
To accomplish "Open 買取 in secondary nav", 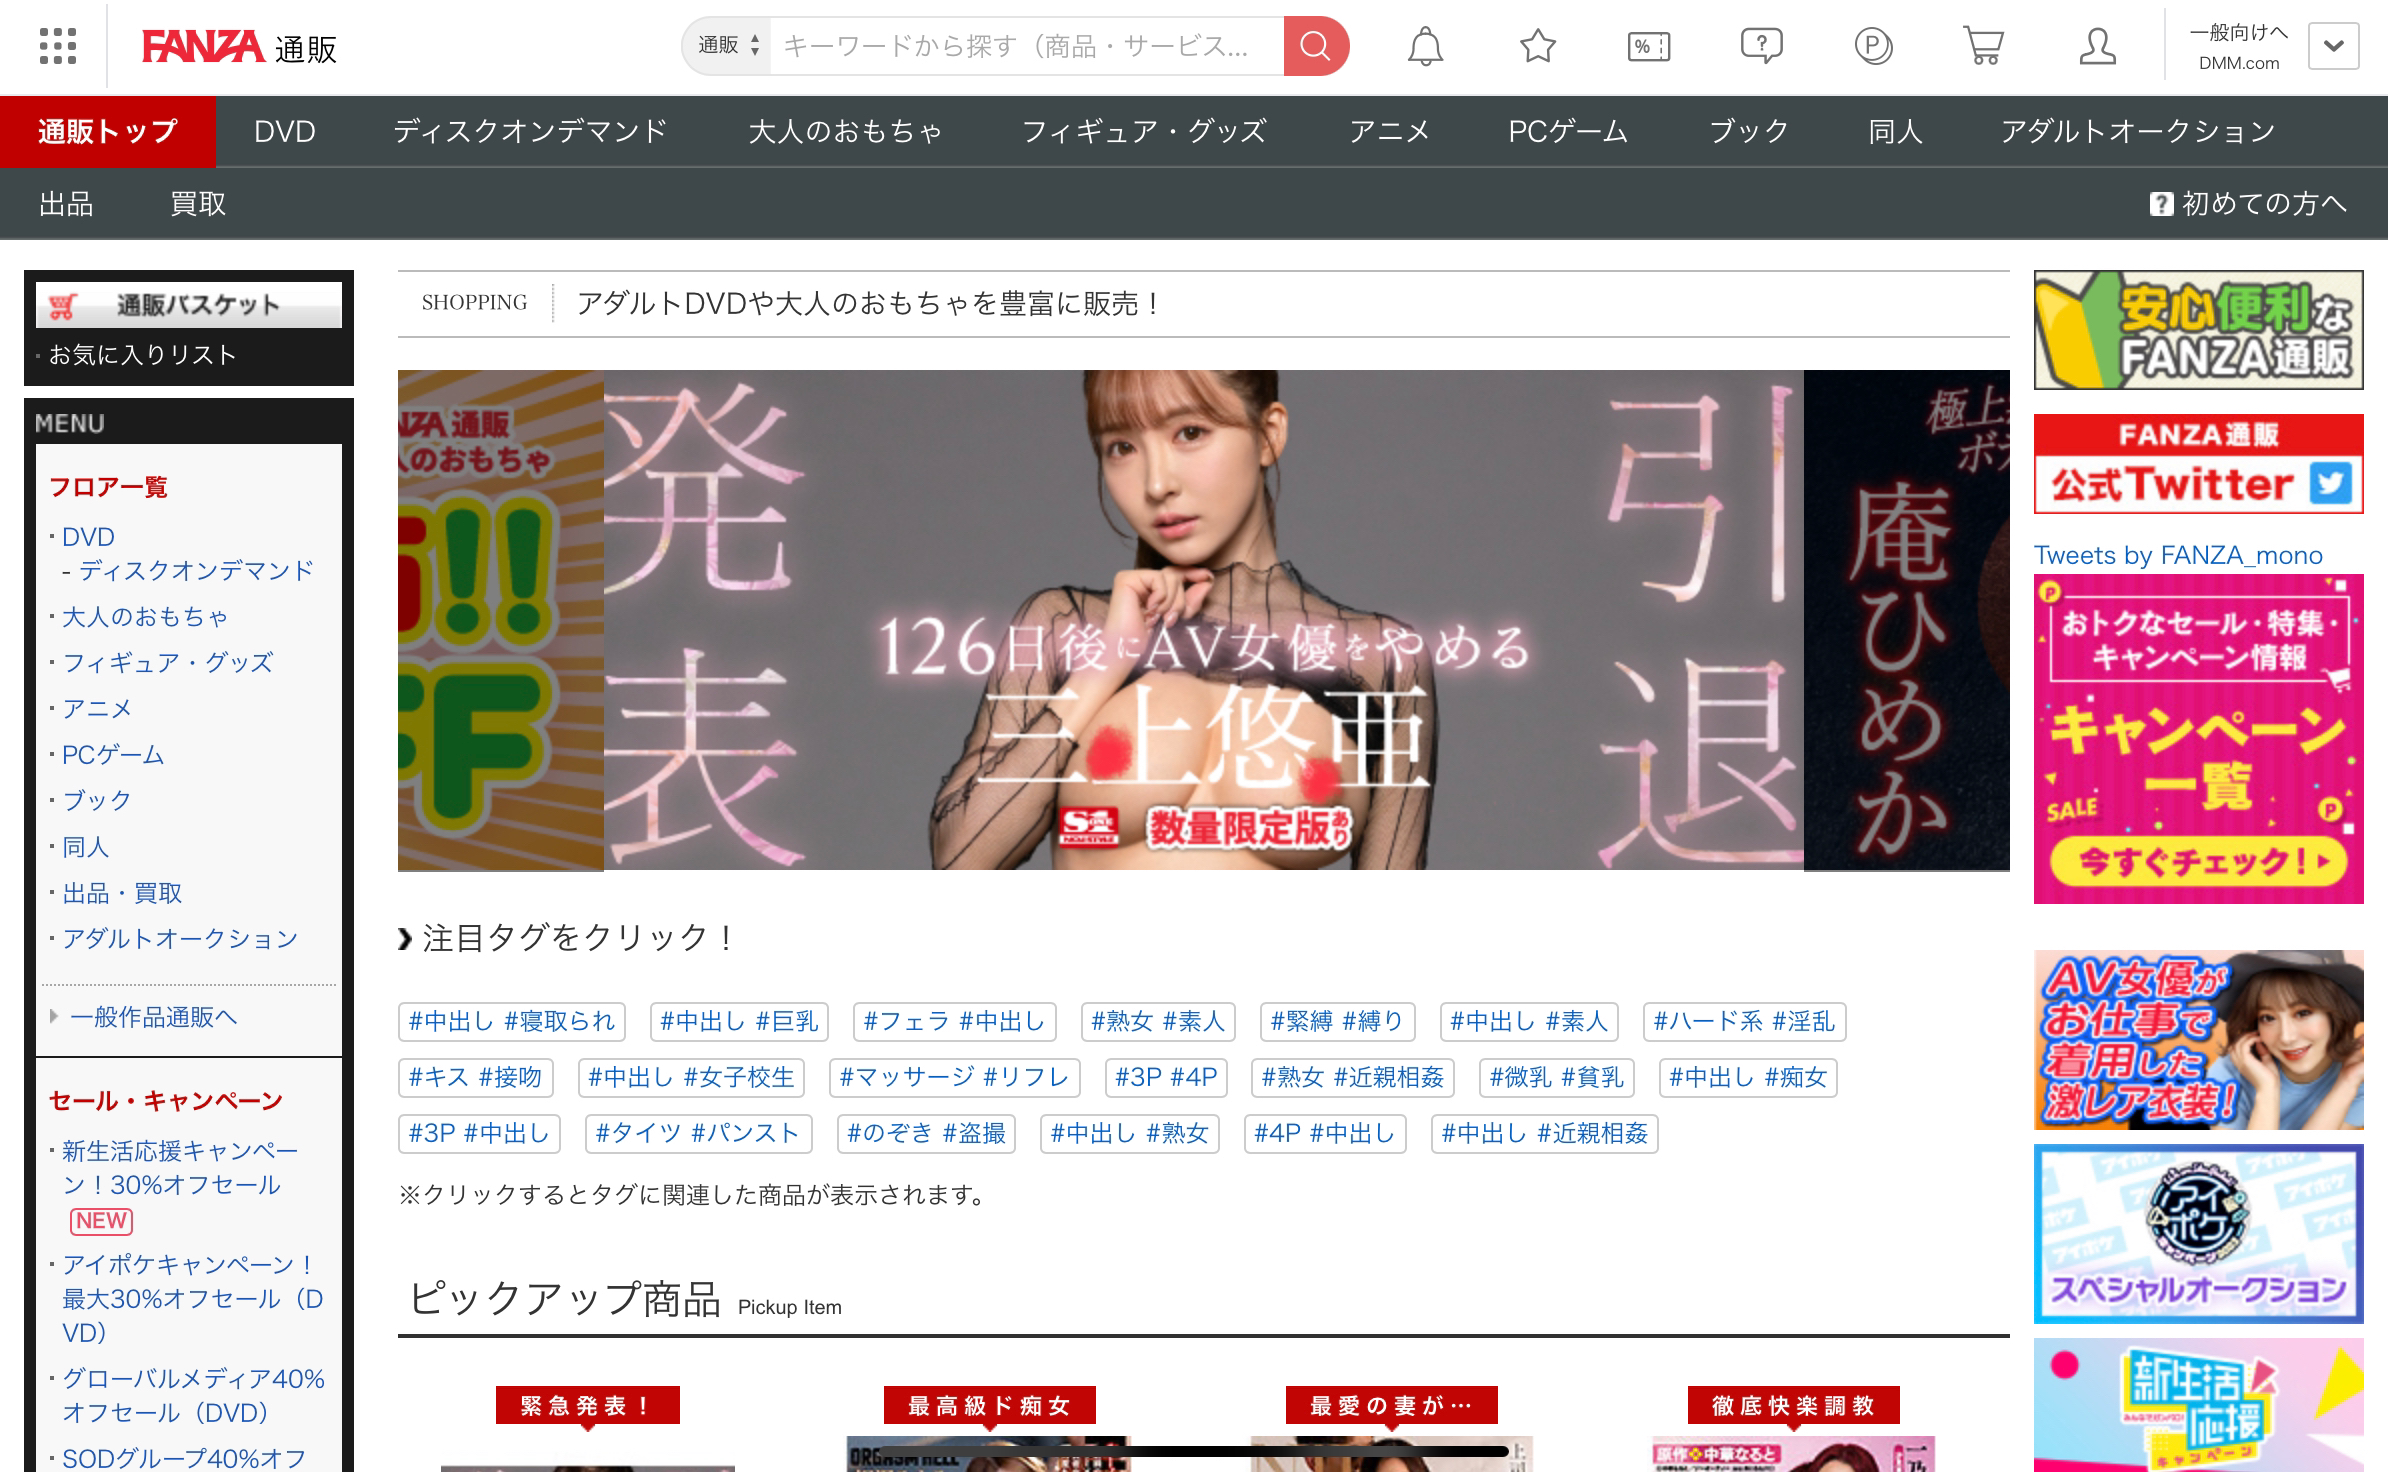I will (198, 204).
